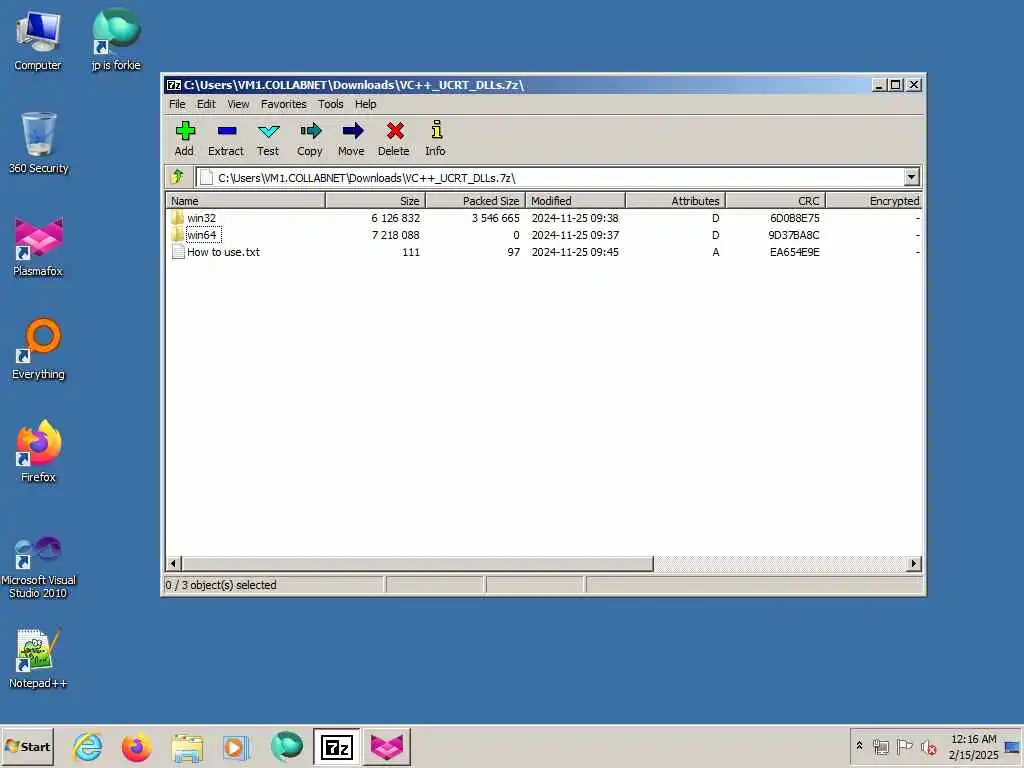Click the network tray icon
Screen dimensions: 1024x768
[881, 746]
